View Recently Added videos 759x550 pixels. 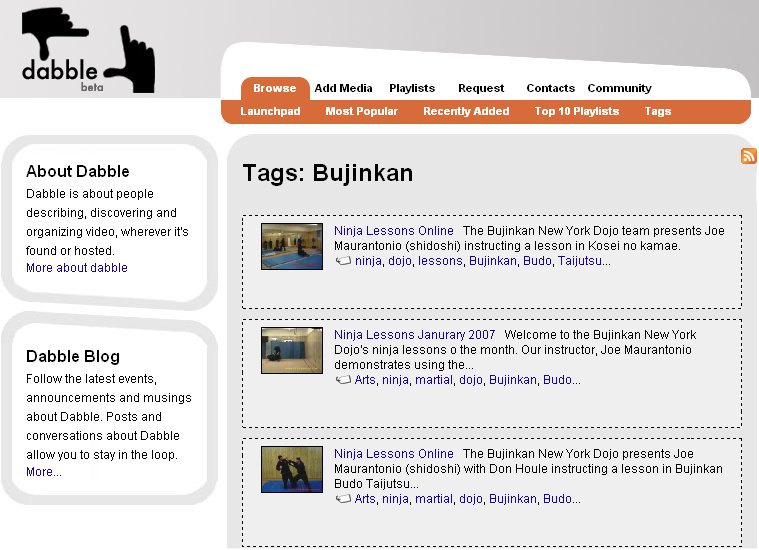466,111
